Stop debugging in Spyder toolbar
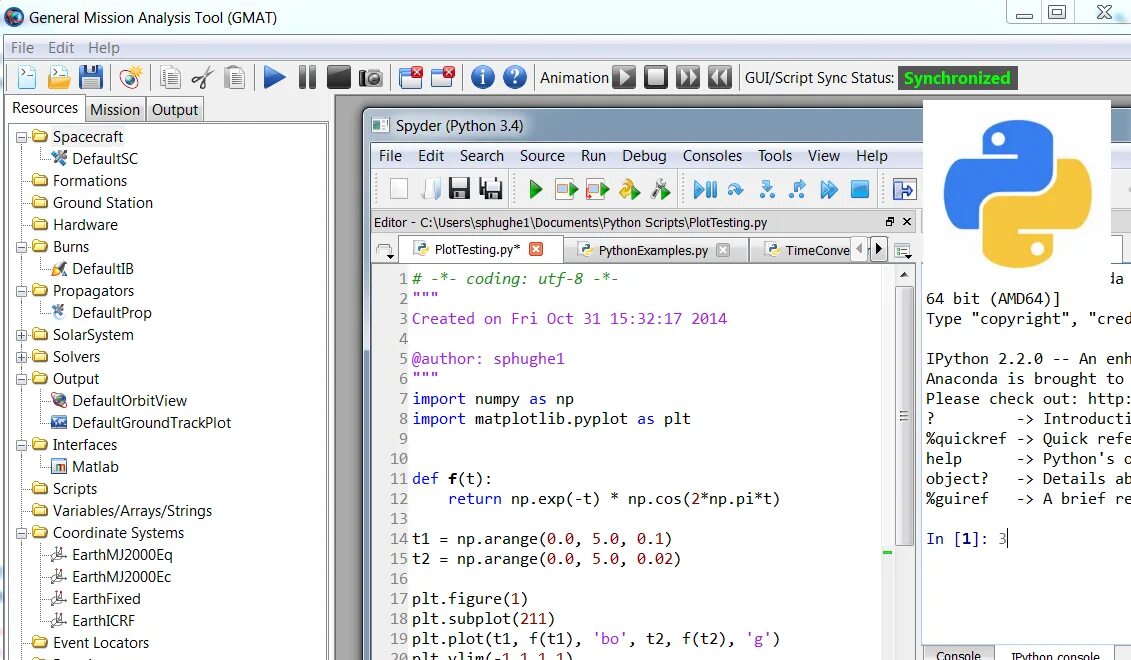 point(859,189)
